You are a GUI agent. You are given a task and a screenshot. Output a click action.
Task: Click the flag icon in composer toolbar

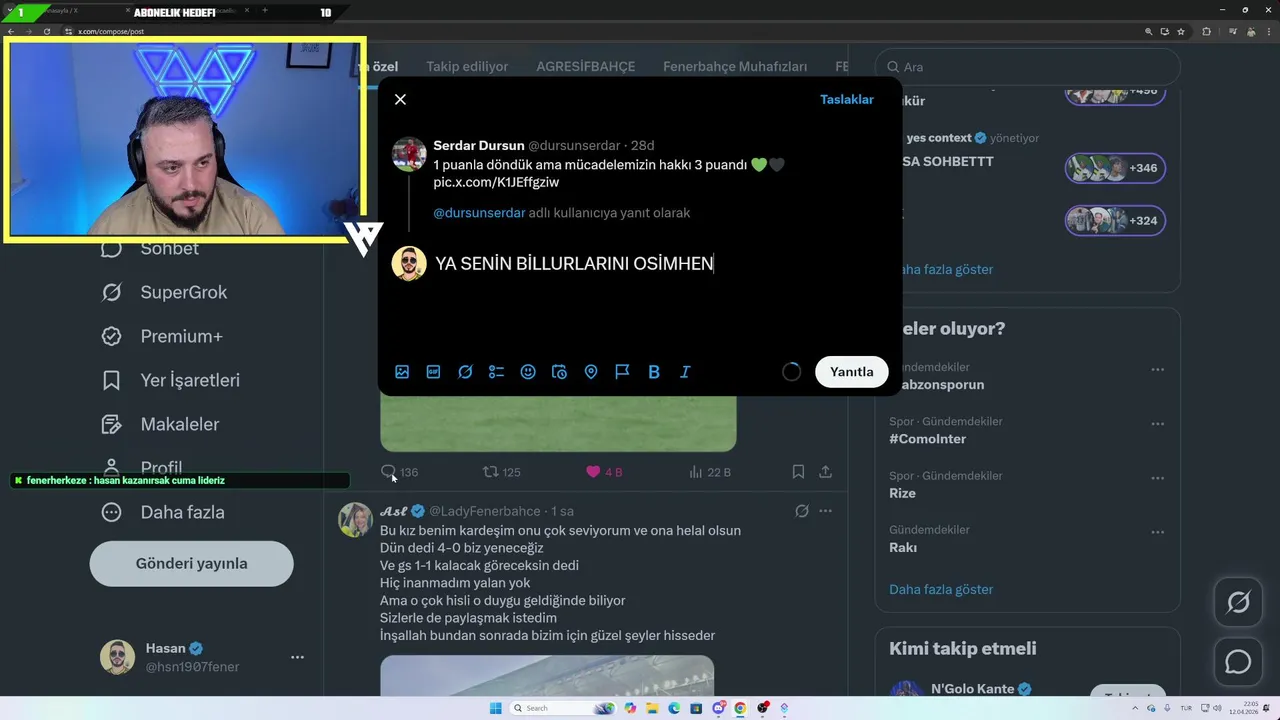[x=622, y=372]
